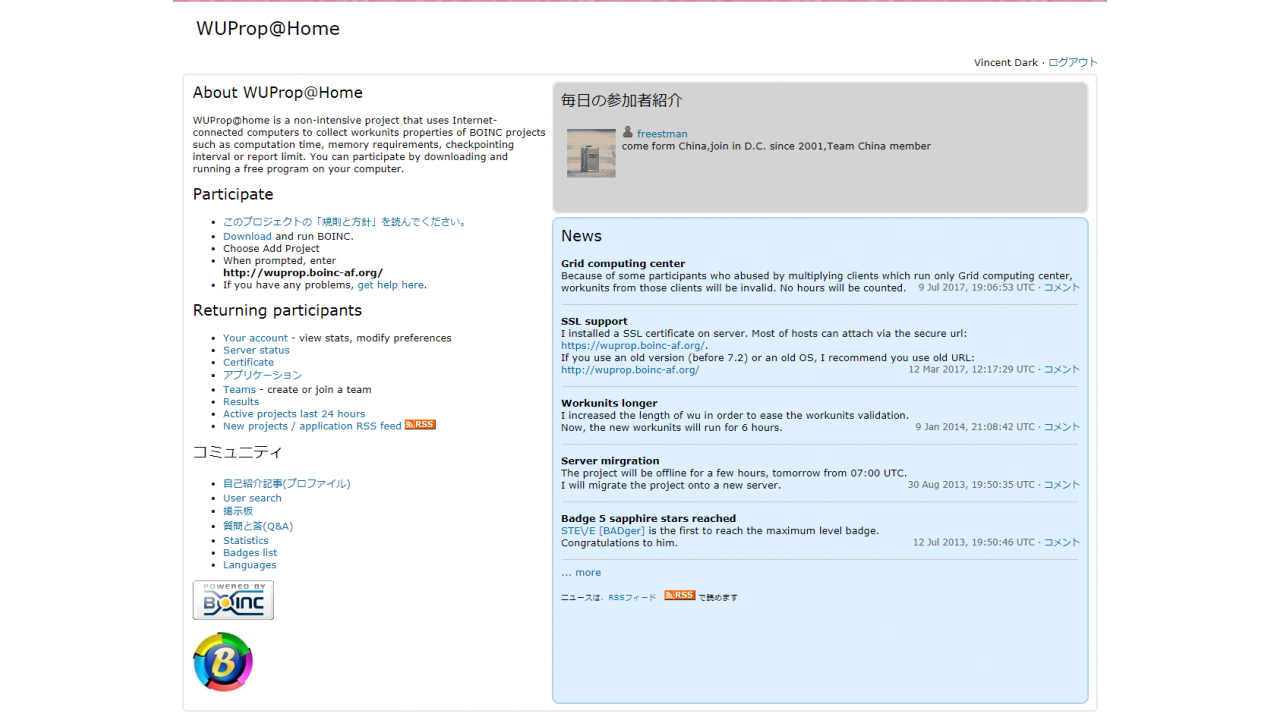
Task: Click the Participate heading
Action: (x=233, y=195)
